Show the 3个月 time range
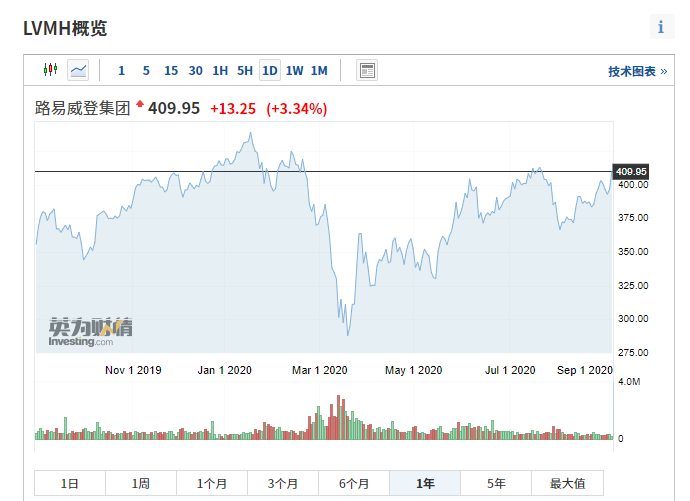690x501 pixels. coord(283,484)
